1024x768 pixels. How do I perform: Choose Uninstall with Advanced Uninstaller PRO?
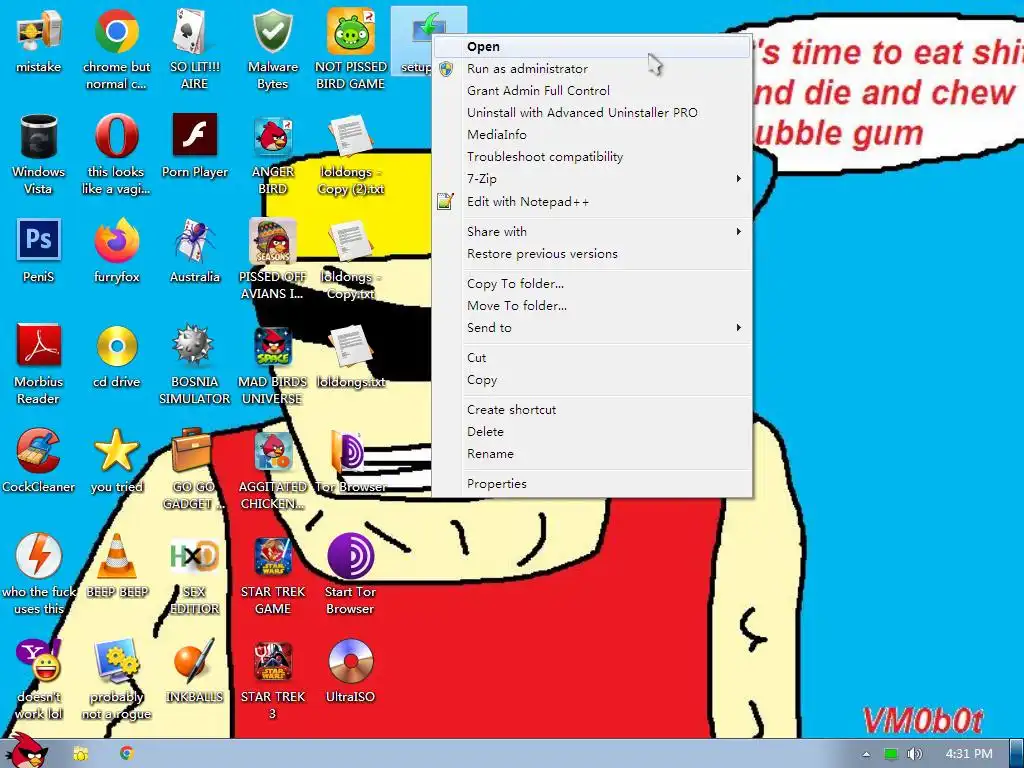point(592,112)
